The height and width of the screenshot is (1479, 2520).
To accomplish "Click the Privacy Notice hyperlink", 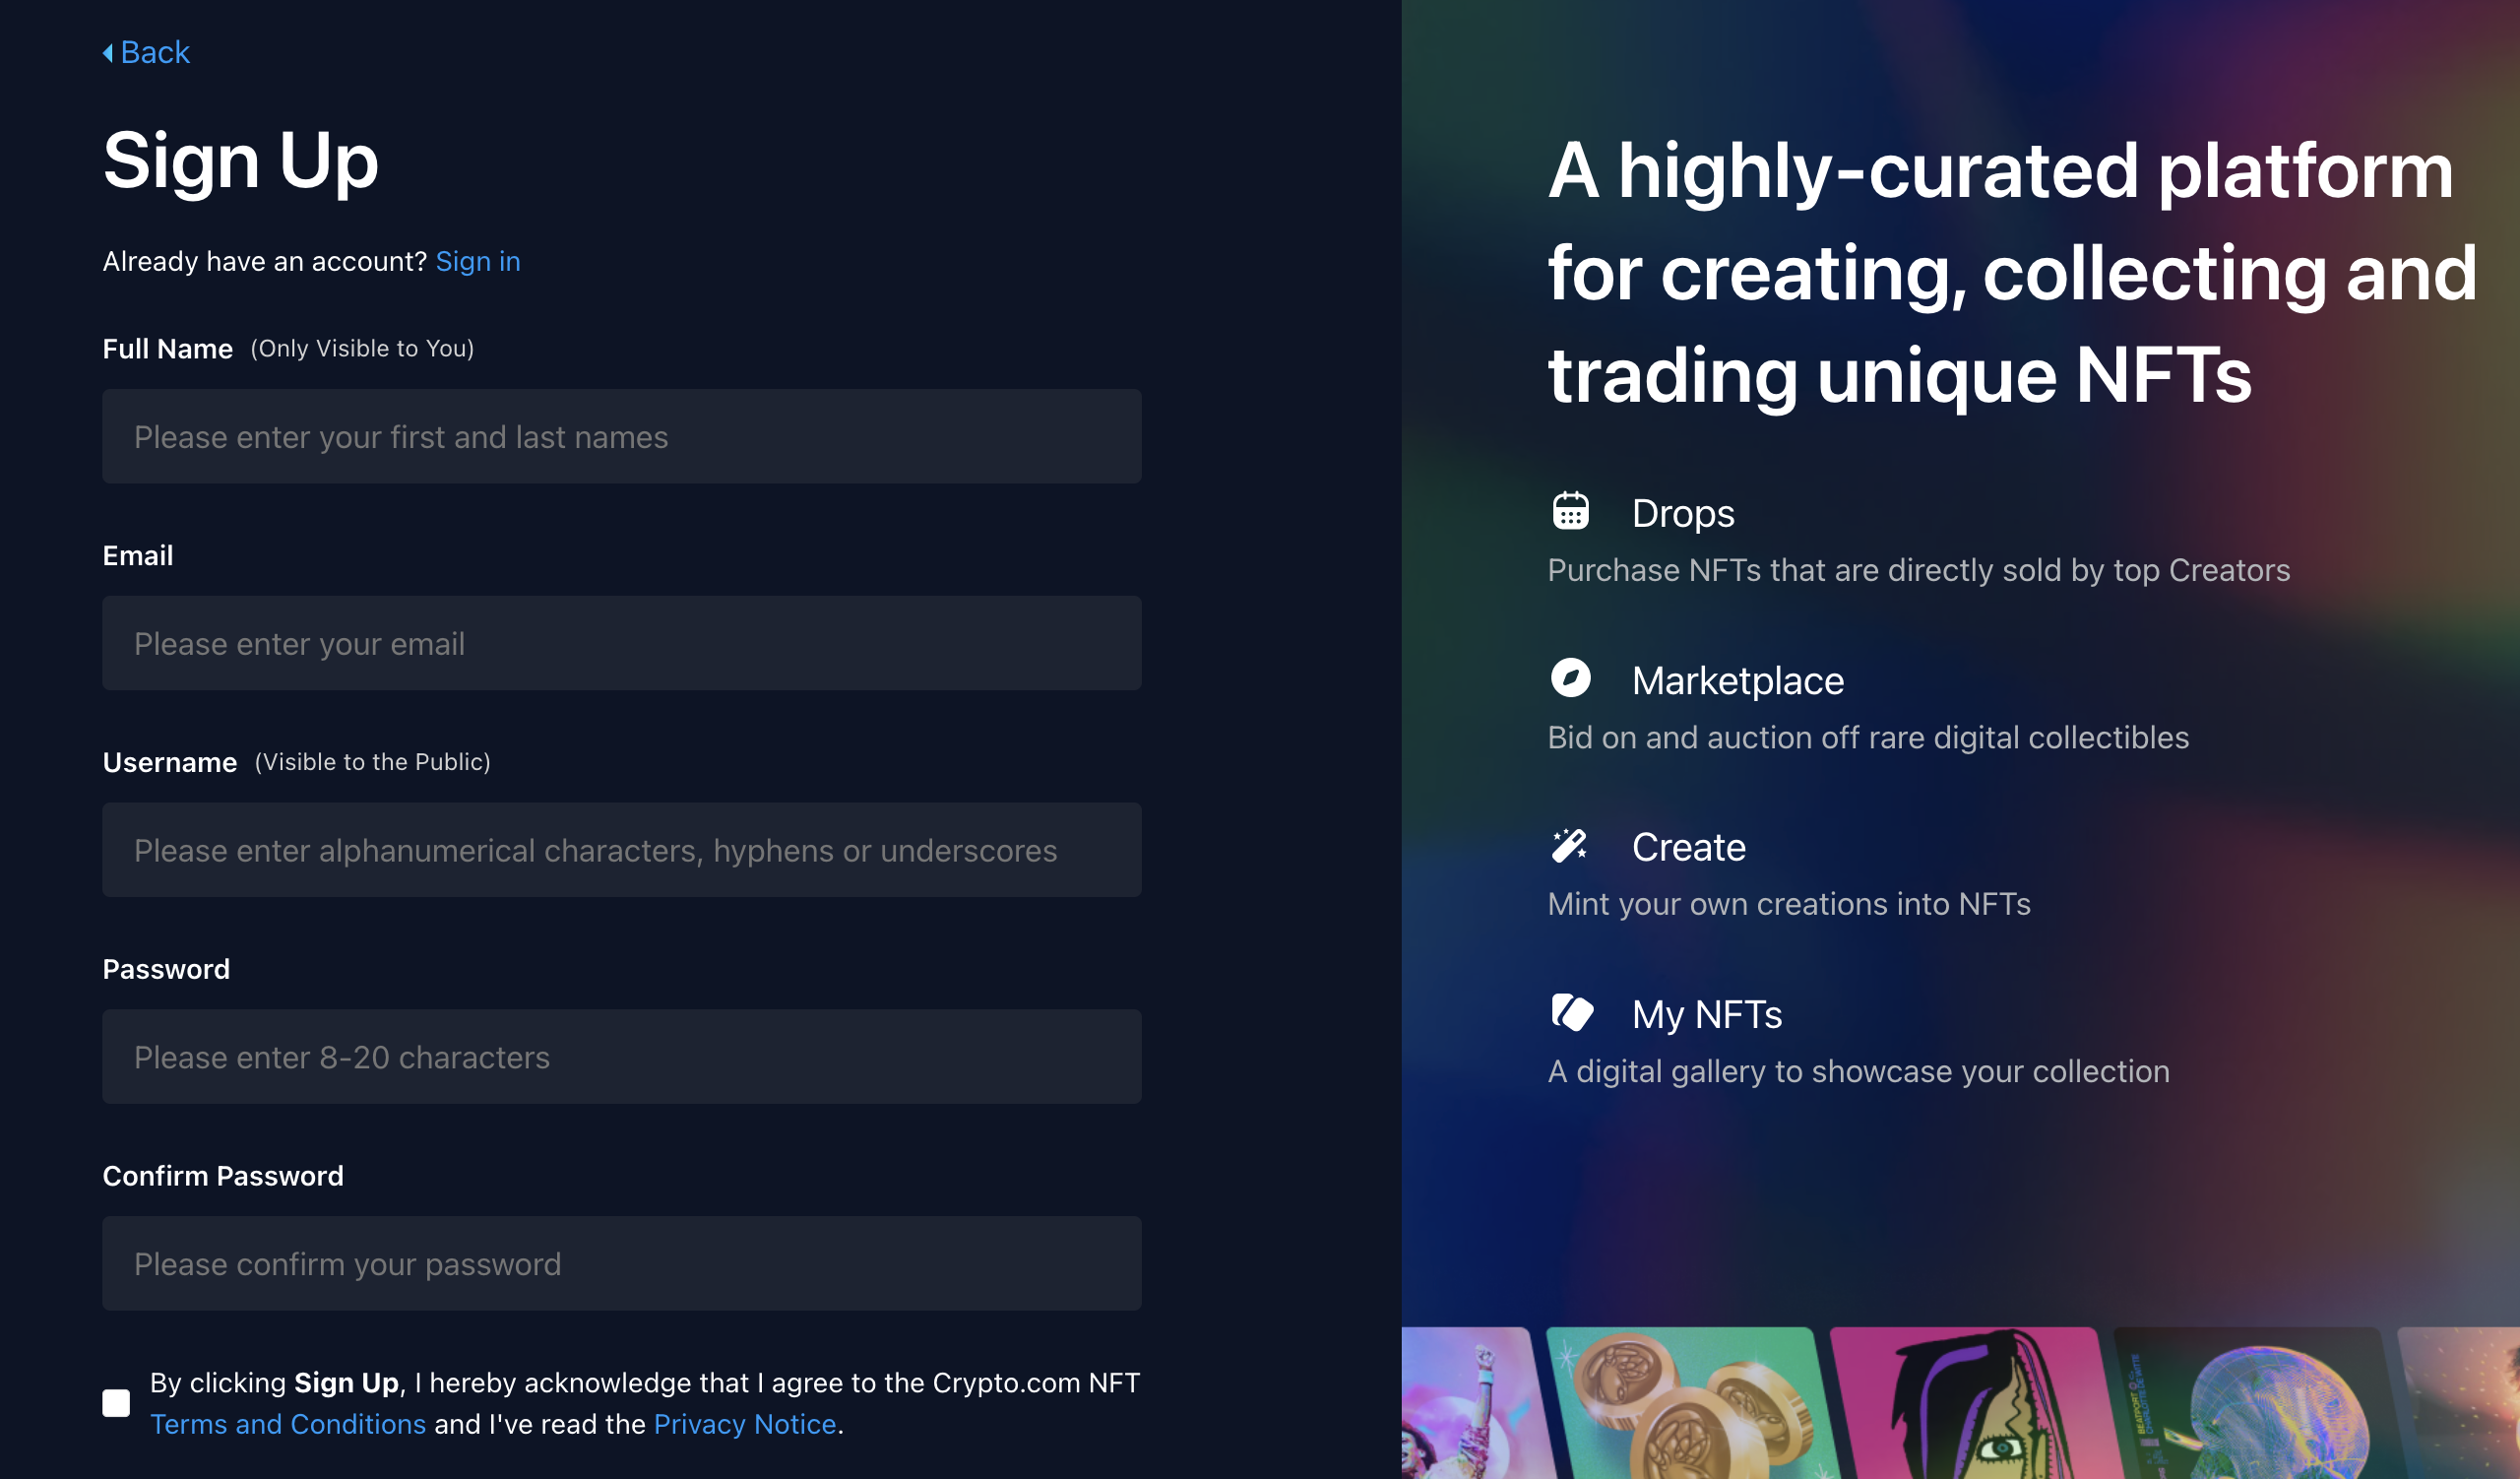I will coord(744,1423).
